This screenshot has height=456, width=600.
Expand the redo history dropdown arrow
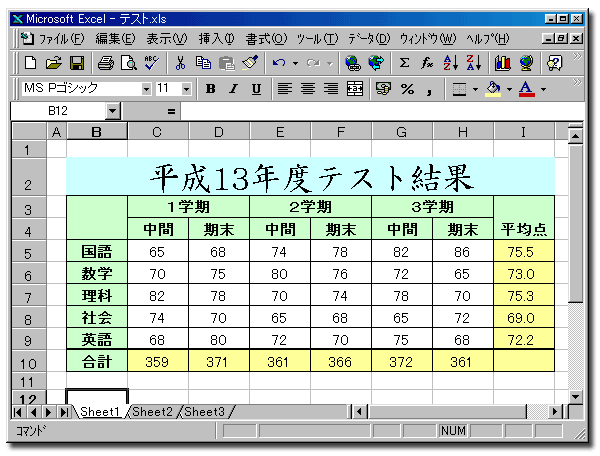pos(330,64)
